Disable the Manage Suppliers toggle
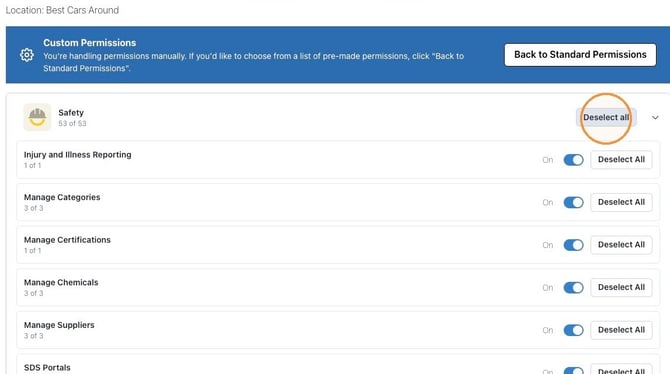670x374 pixels. click(x=573, y=330)
